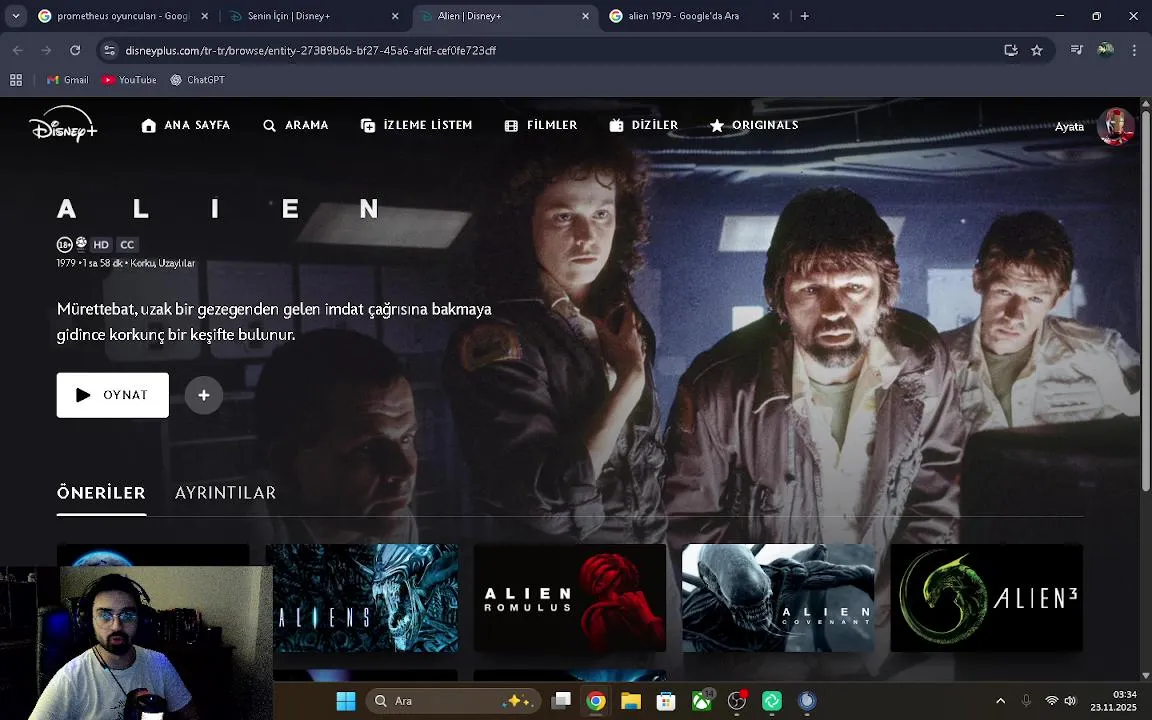Open the apps grid in bookmarks bar
This screenshot has height=720, width=1152.
pos(15,80)
